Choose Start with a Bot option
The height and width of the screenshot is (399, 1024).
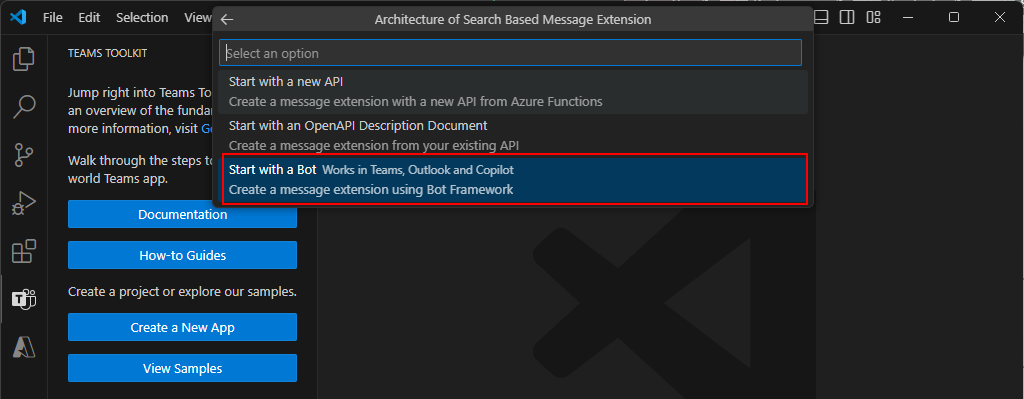tap(515, 179)
